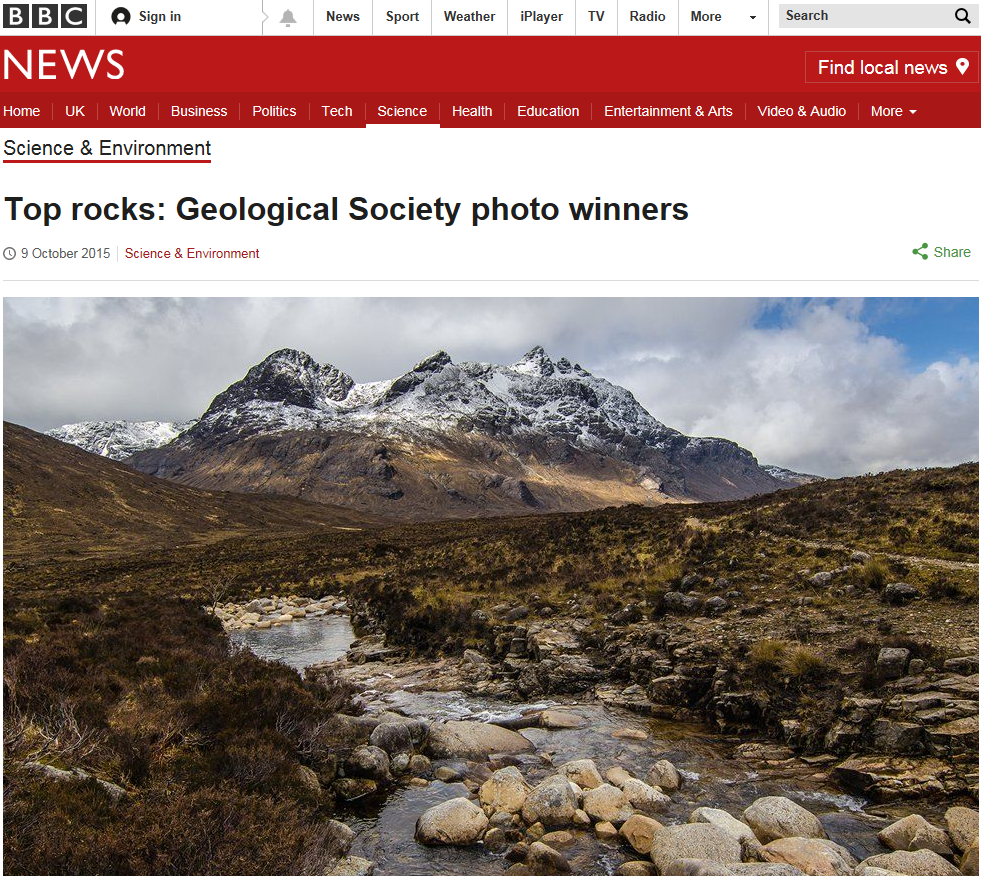Select Weather in the top bar
981x876 pixels.
(469, 17)
